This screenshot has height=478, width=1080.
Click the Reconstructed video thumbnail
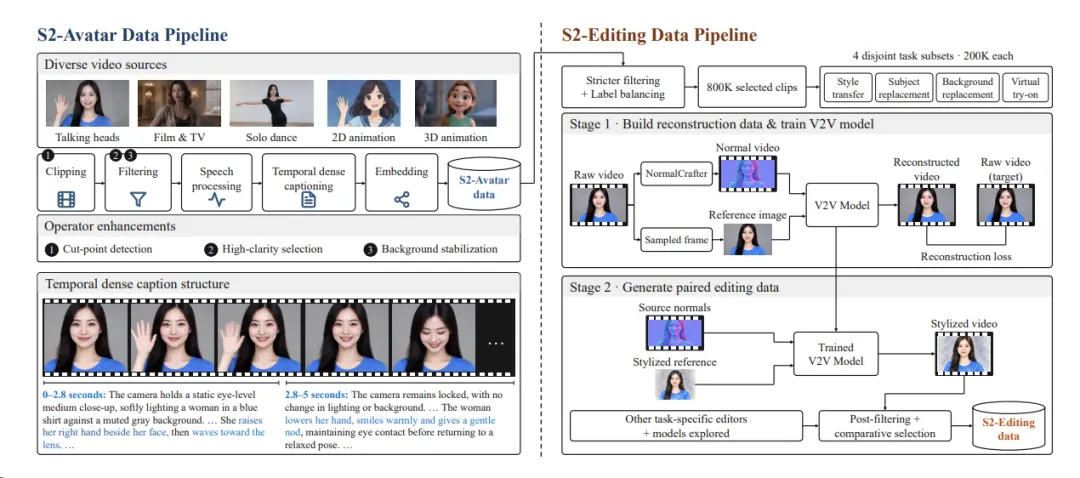926,205
